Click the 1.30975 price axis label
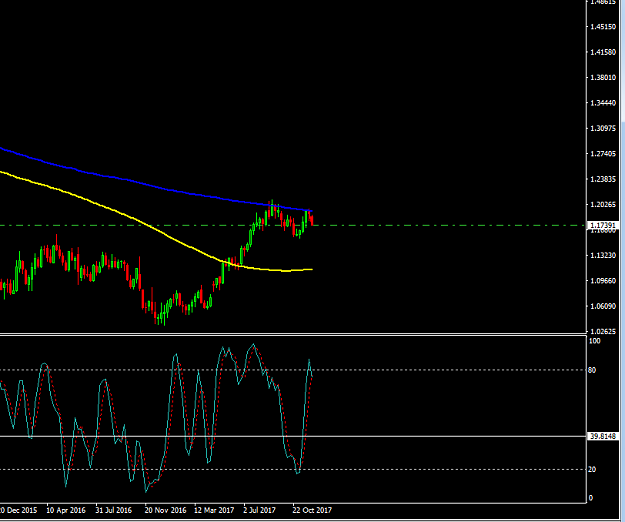Viewport: 625px width, 522px height. [x=603, y=128]
